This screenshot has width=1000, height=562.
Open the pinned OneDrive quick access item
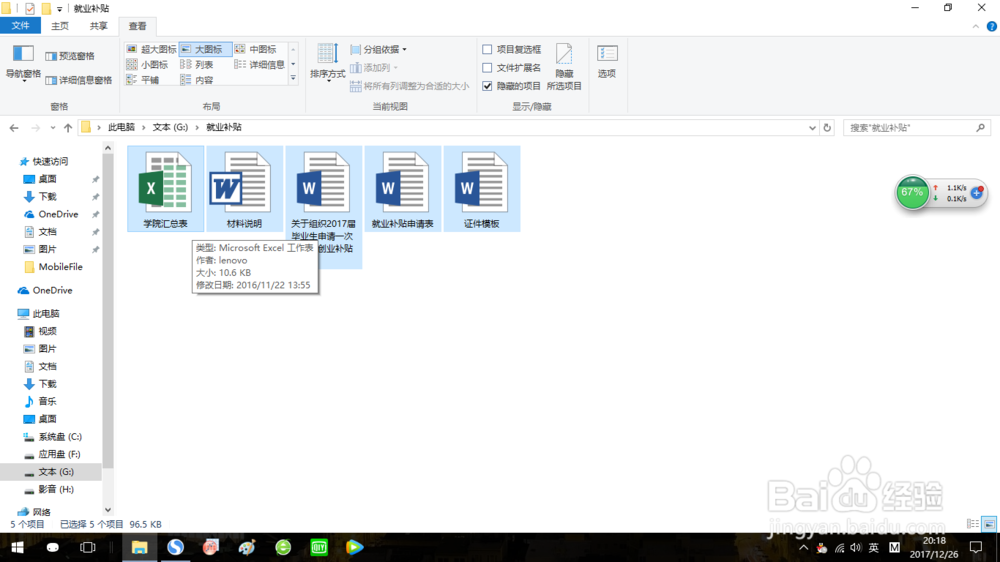click(x=58, y=214)
